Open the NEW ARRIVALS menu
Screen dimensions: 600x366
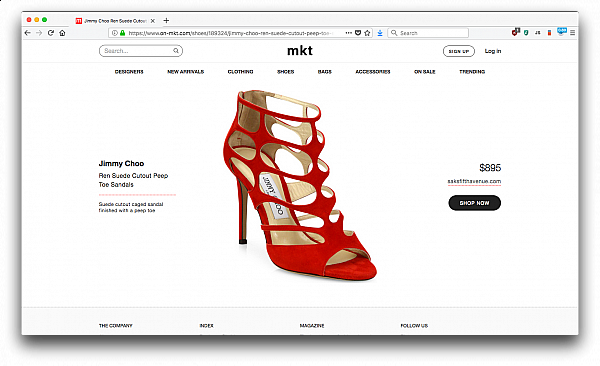186,72
